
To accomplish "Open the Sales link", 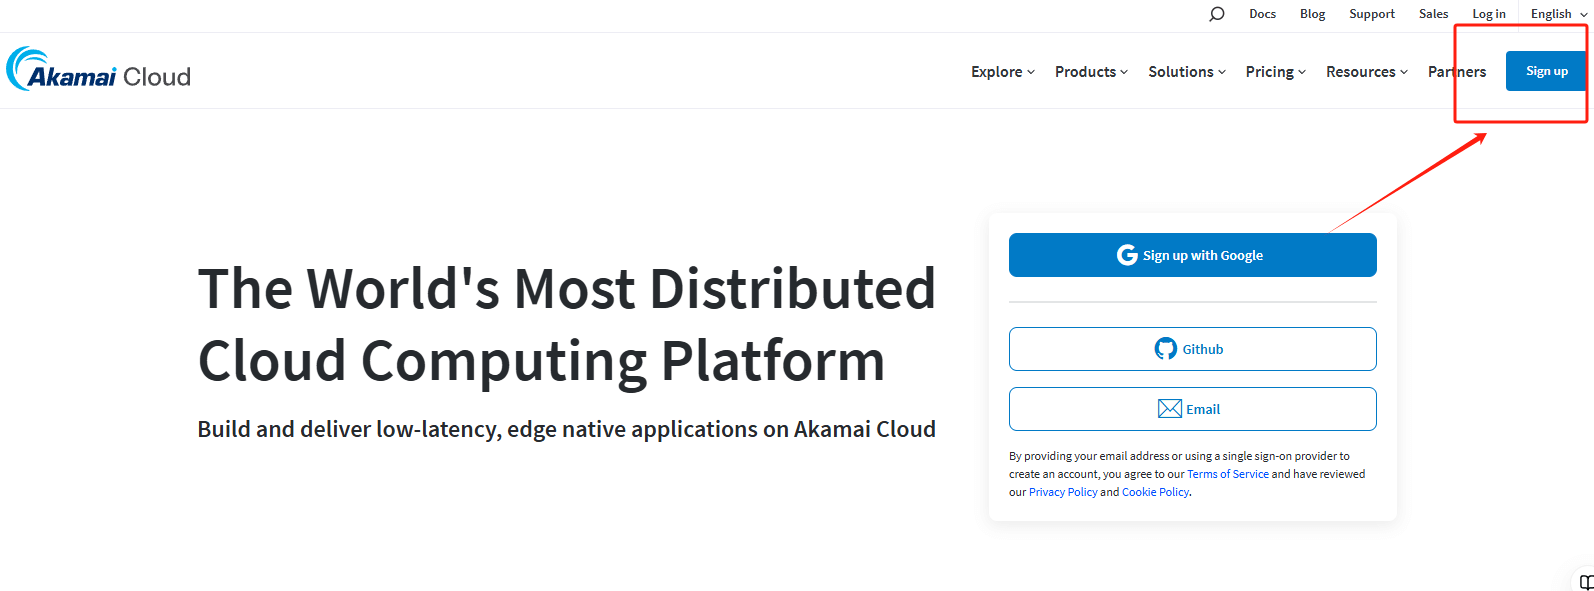I will coord(1433,14).
